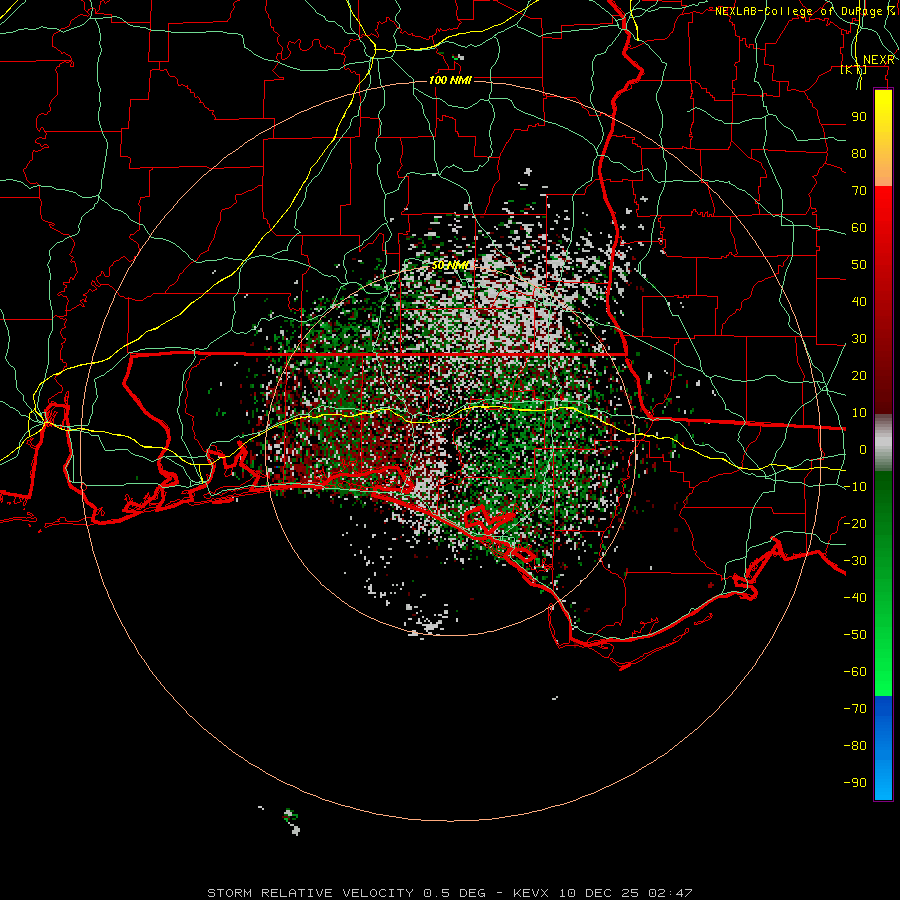Click the 0 value on velocity scale
Image resolution: width=900 pixels, height=900 pixels.
point(863,449)
